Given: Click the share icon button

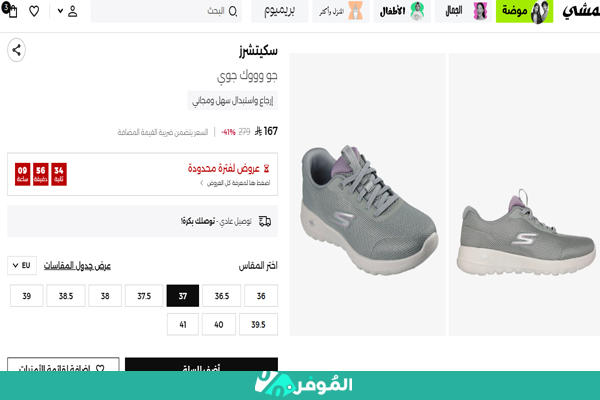Looking at the screenshot, I should [x=16, y=50].
